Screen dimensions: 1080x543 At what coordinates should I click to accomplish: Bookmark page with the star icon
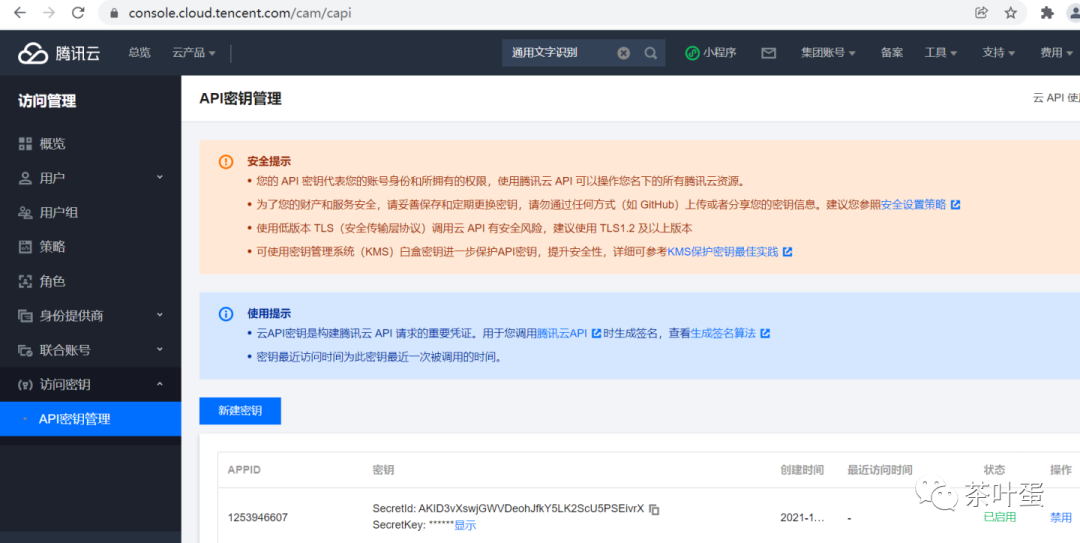tap(1010, 12)
